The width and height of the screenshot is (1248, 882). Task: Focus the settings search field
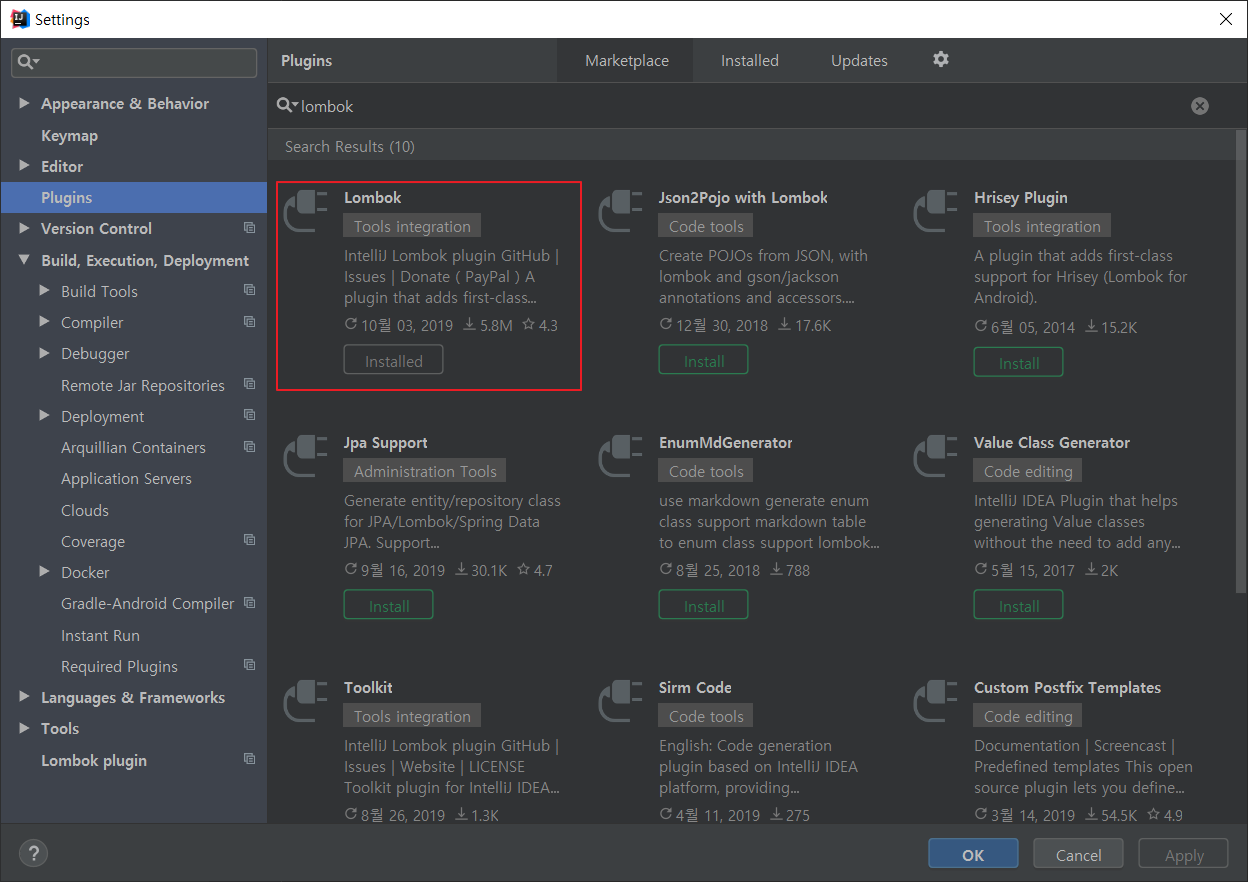(134, 62)
